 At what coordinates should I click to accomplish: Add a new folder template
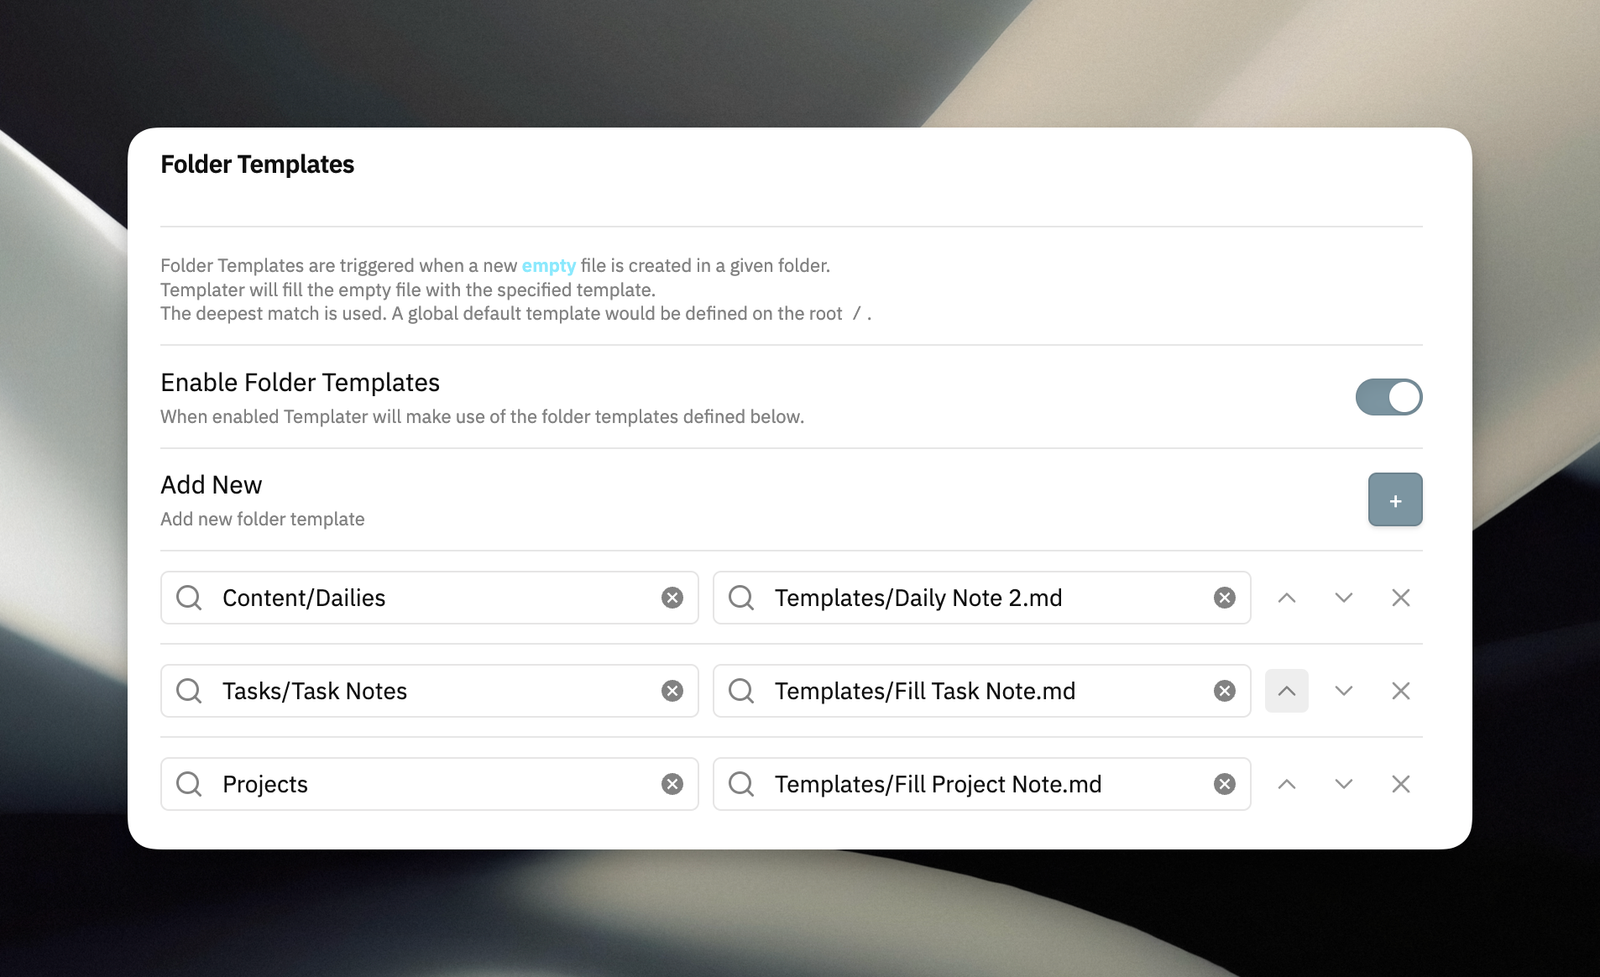1395,500
